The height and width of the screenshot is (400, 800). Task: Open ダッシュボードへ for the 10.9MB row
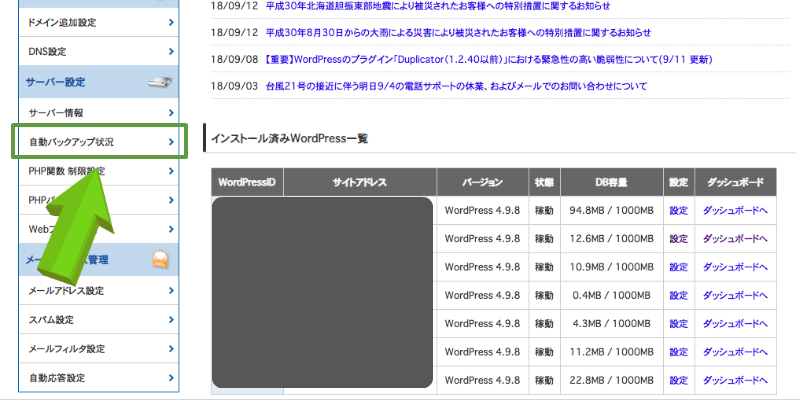click(x=735, y=267)
